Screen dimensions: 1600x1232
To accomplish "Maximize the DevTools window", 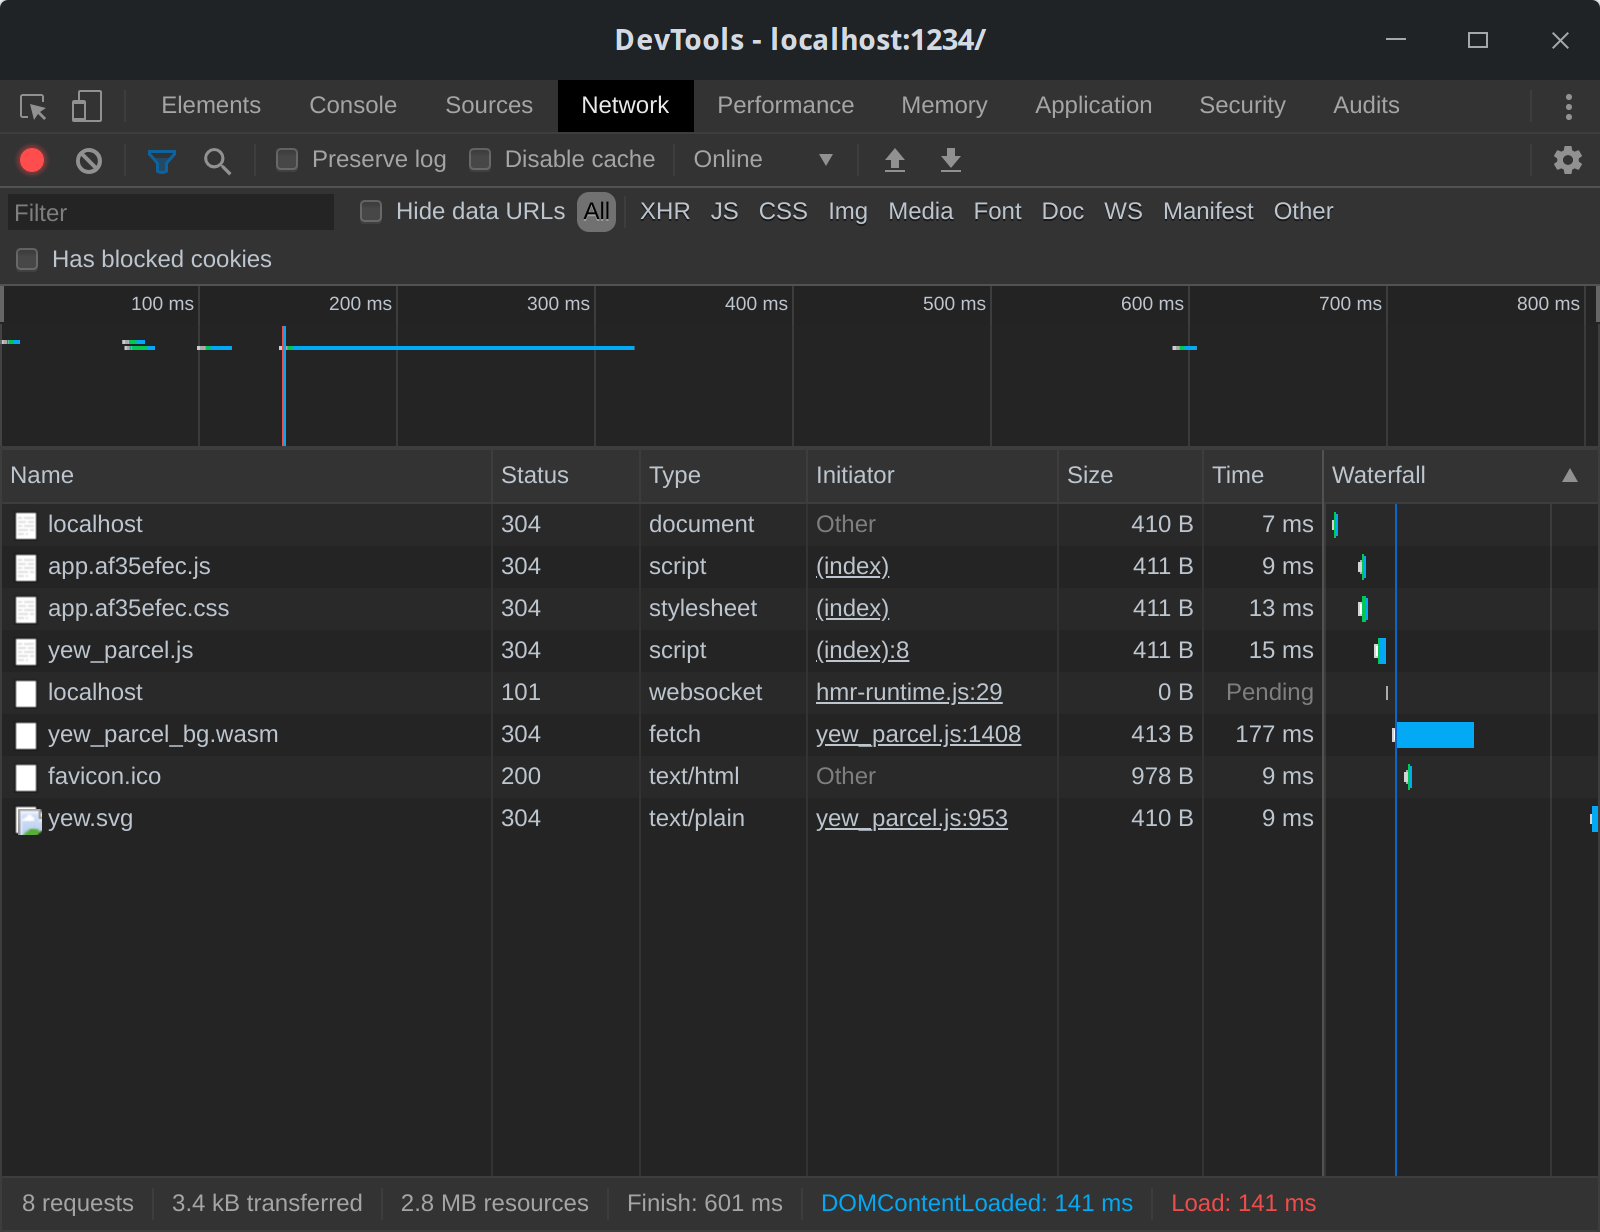I will (1478, 40).
